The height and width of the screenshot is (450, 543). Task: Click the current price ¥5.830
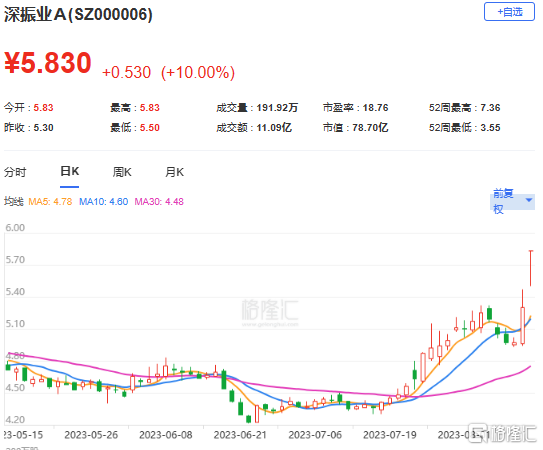[48, 63]
